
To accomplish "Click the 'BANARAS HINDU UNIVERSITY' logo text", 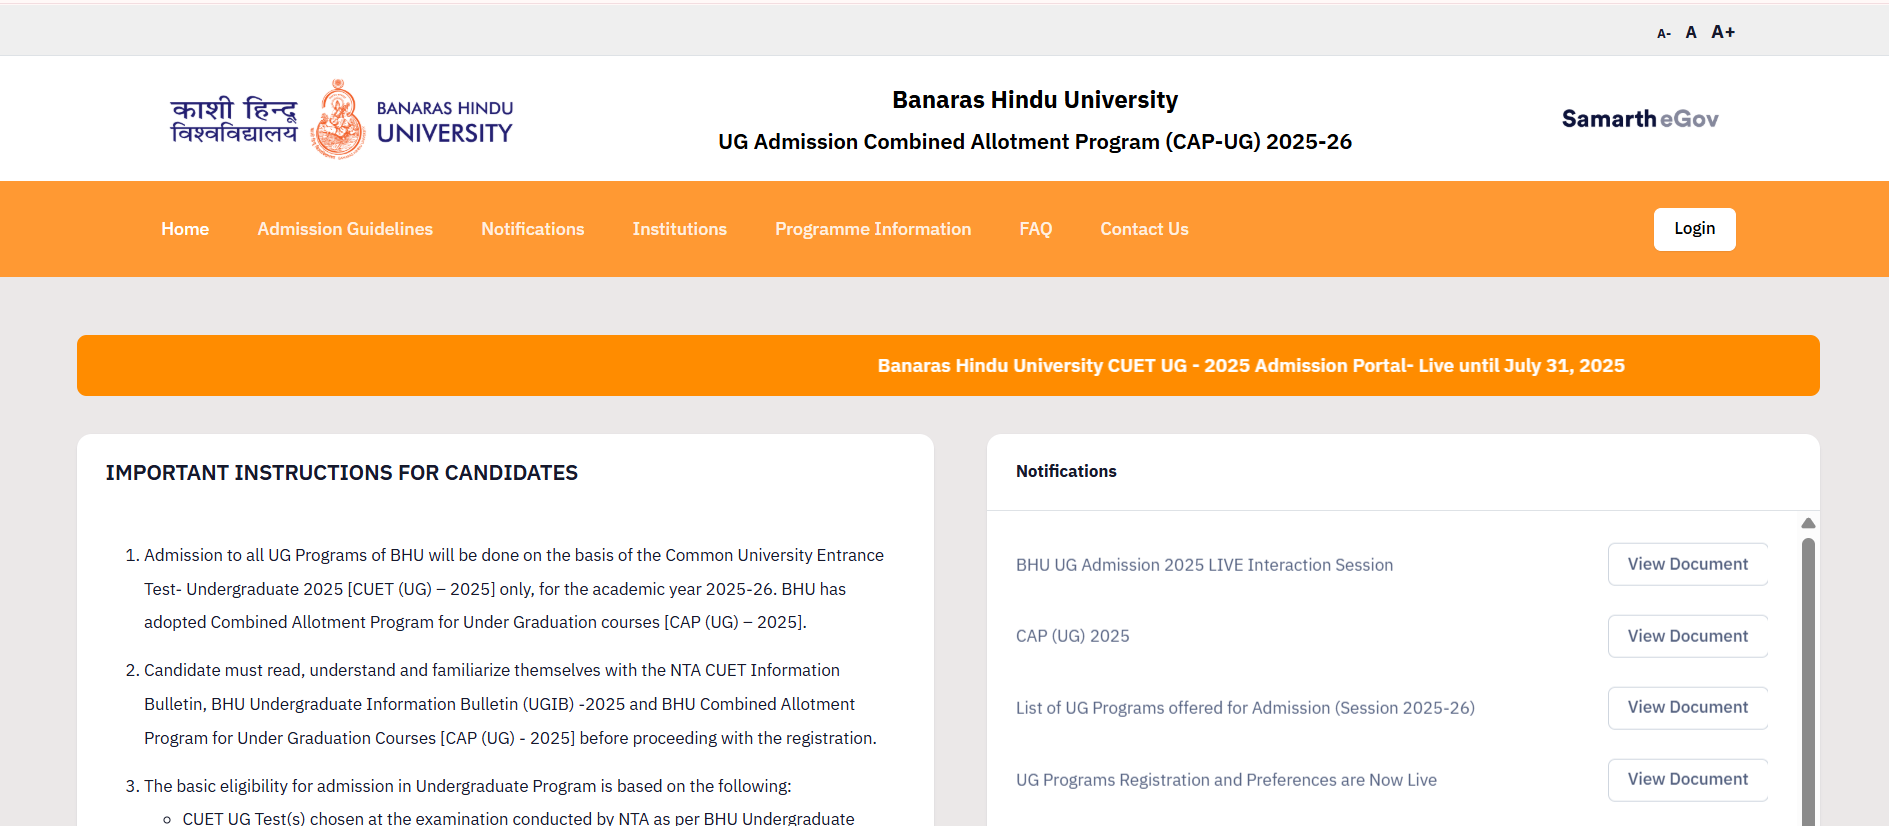I will (x=445, y=121).
